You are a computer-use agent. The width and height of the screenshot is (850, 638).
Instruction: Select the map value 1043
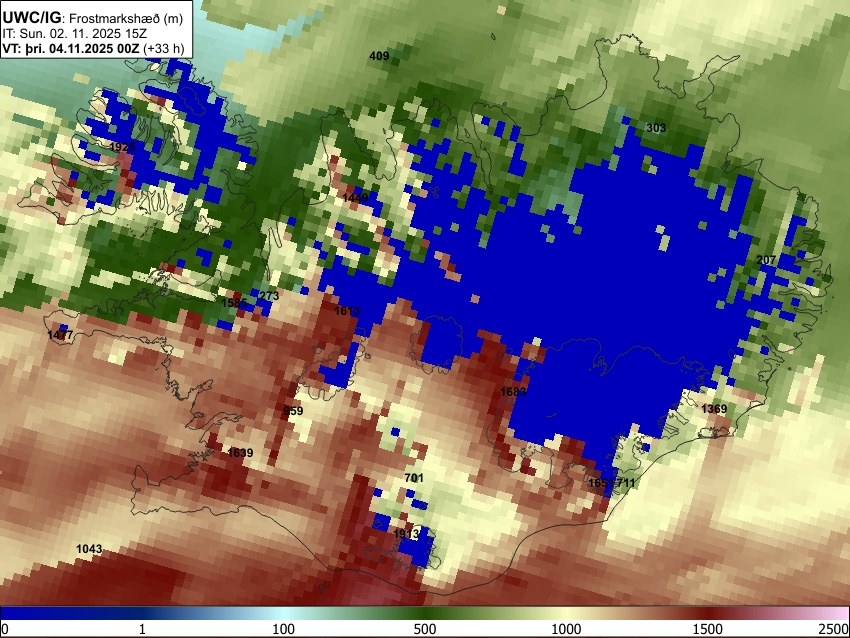(x=89, y=549)
